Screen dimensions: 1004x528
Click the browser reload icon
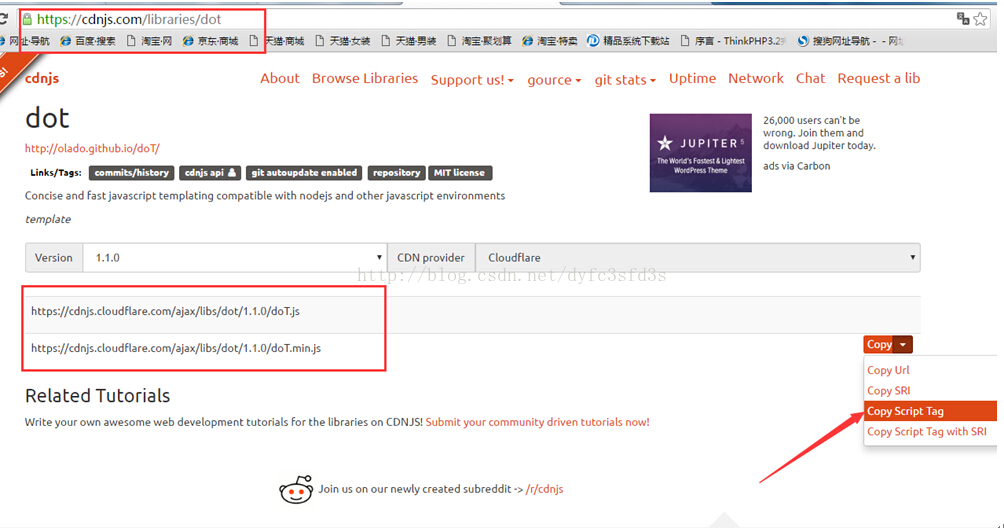click(3, 19)
